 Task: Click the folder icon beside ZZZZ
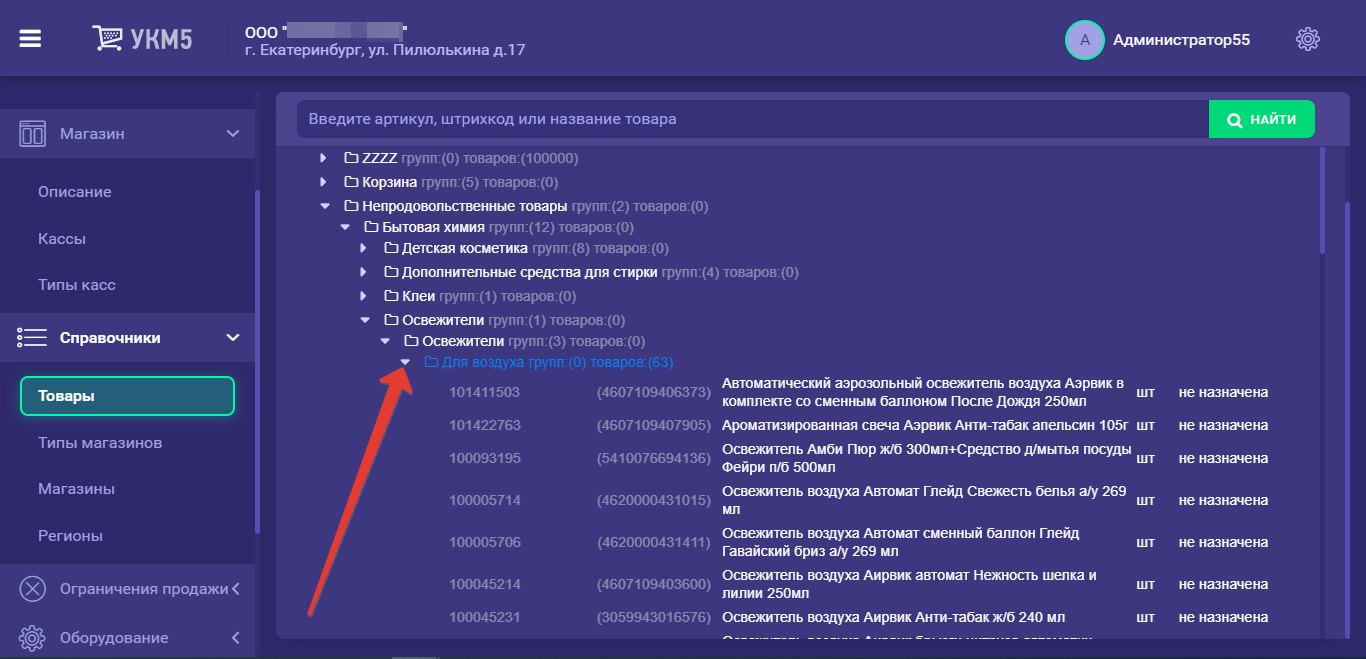pos(351,158)
